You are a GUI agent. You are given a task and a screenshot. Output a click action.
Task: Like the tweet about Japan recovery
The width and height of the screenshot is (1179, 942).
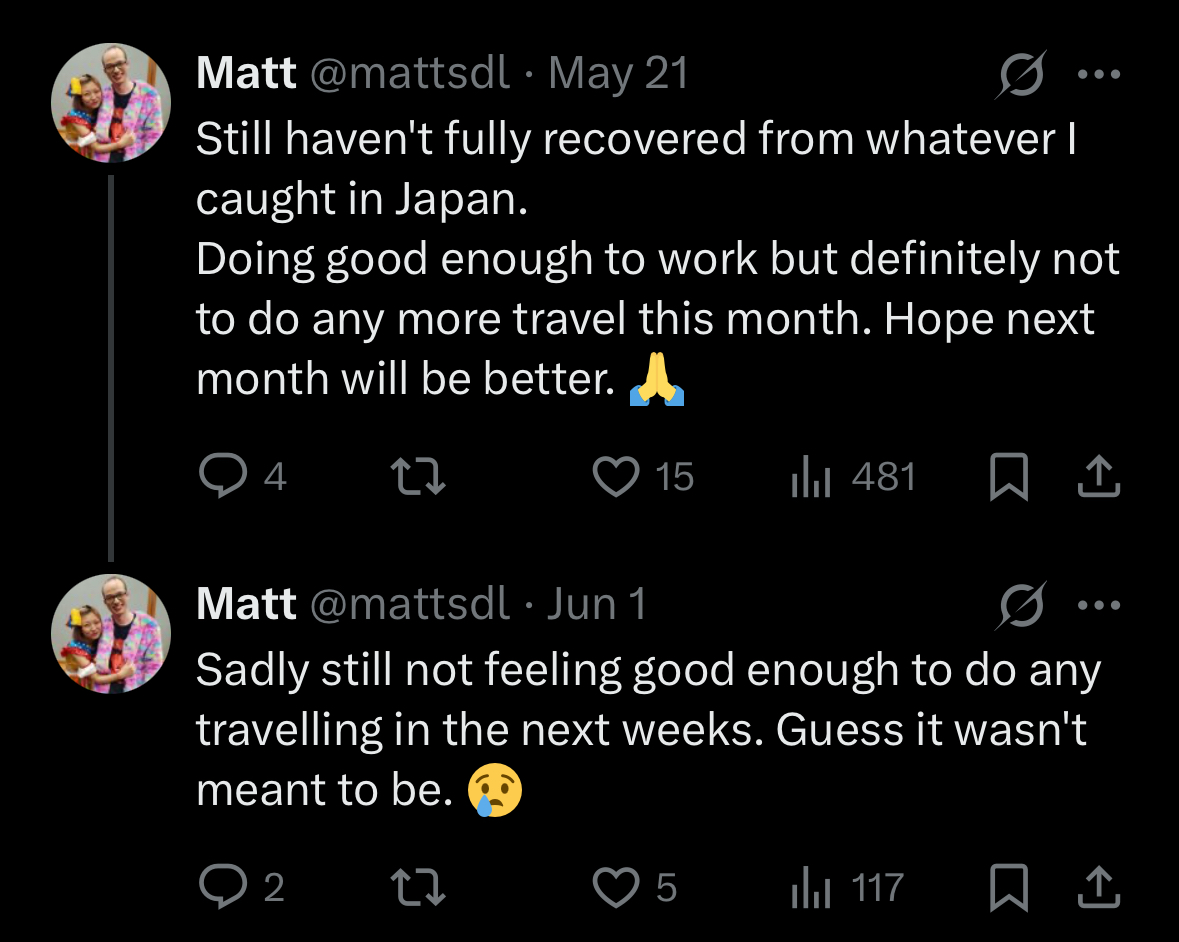(x=616, y=477)
